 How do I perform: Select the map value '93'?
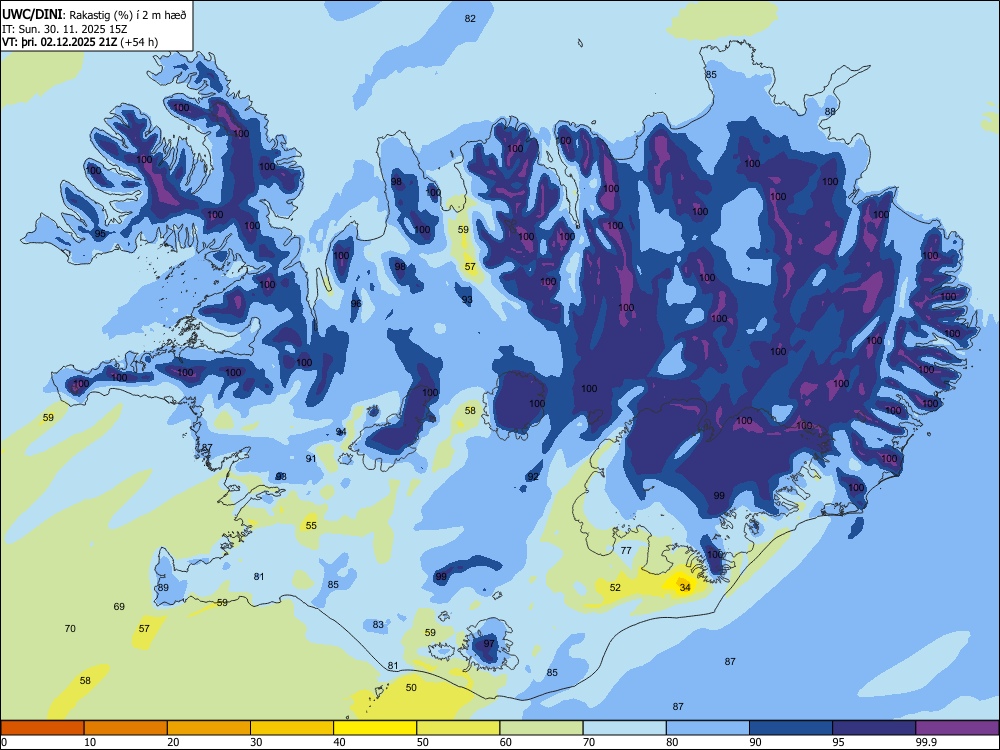pos(467,300)
